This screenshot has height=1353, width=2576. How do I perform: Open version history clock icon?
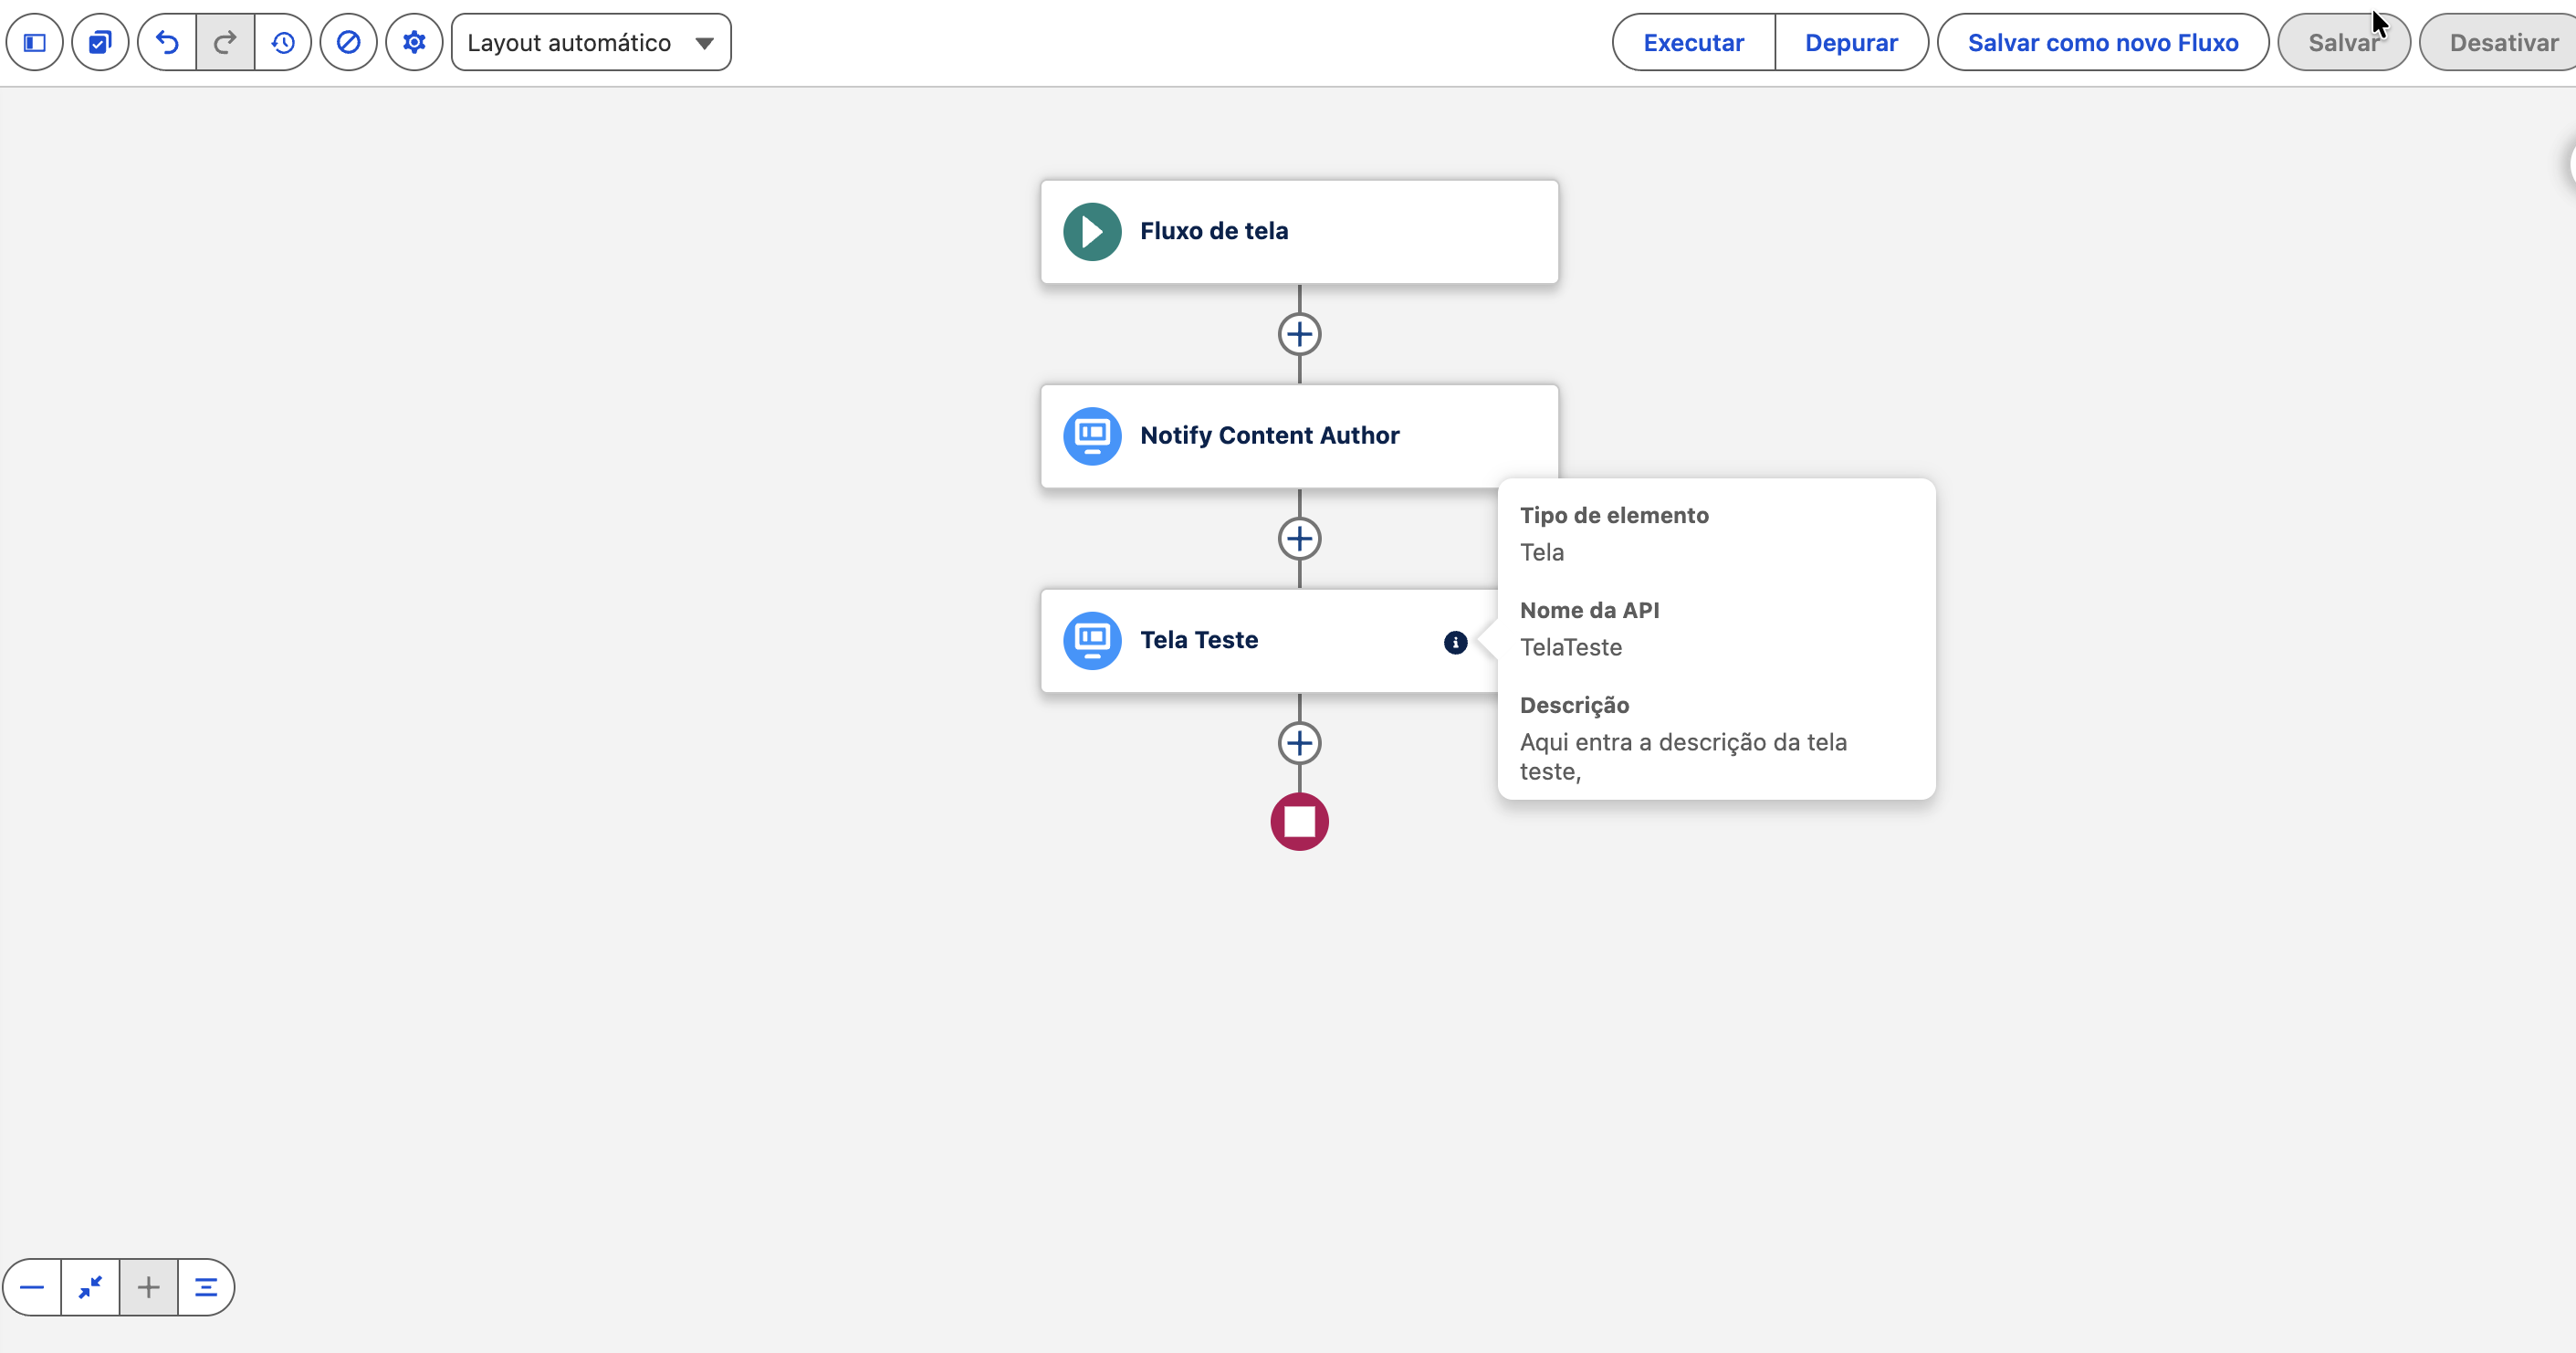point(283,43)
